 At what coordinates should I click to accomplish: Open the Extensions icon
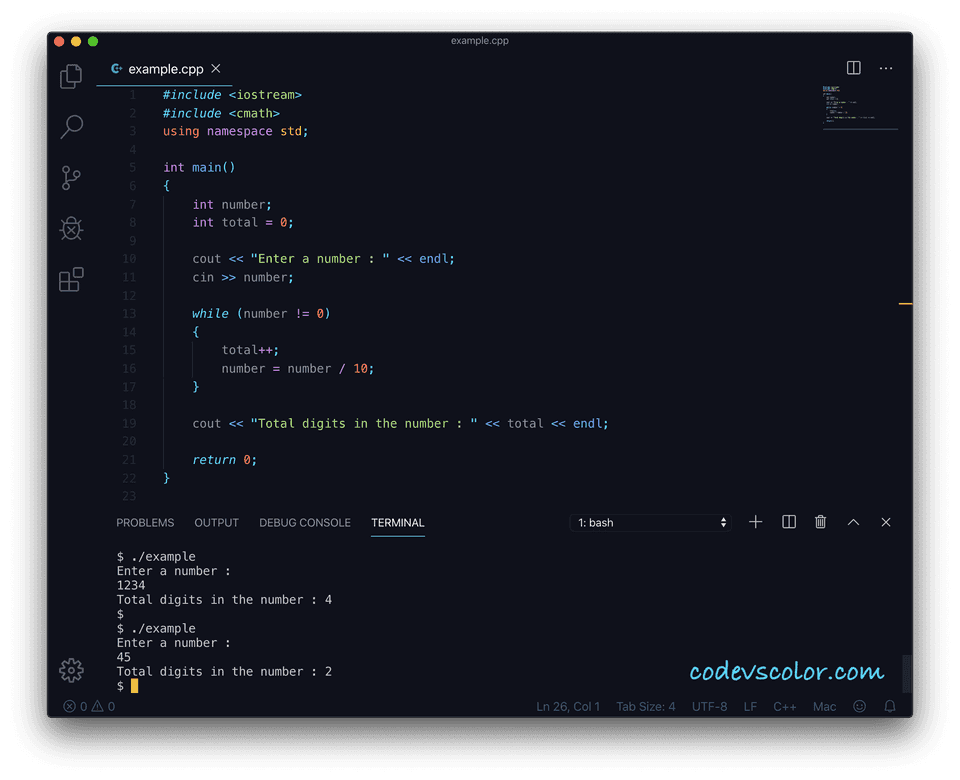(x=70, y=279)
